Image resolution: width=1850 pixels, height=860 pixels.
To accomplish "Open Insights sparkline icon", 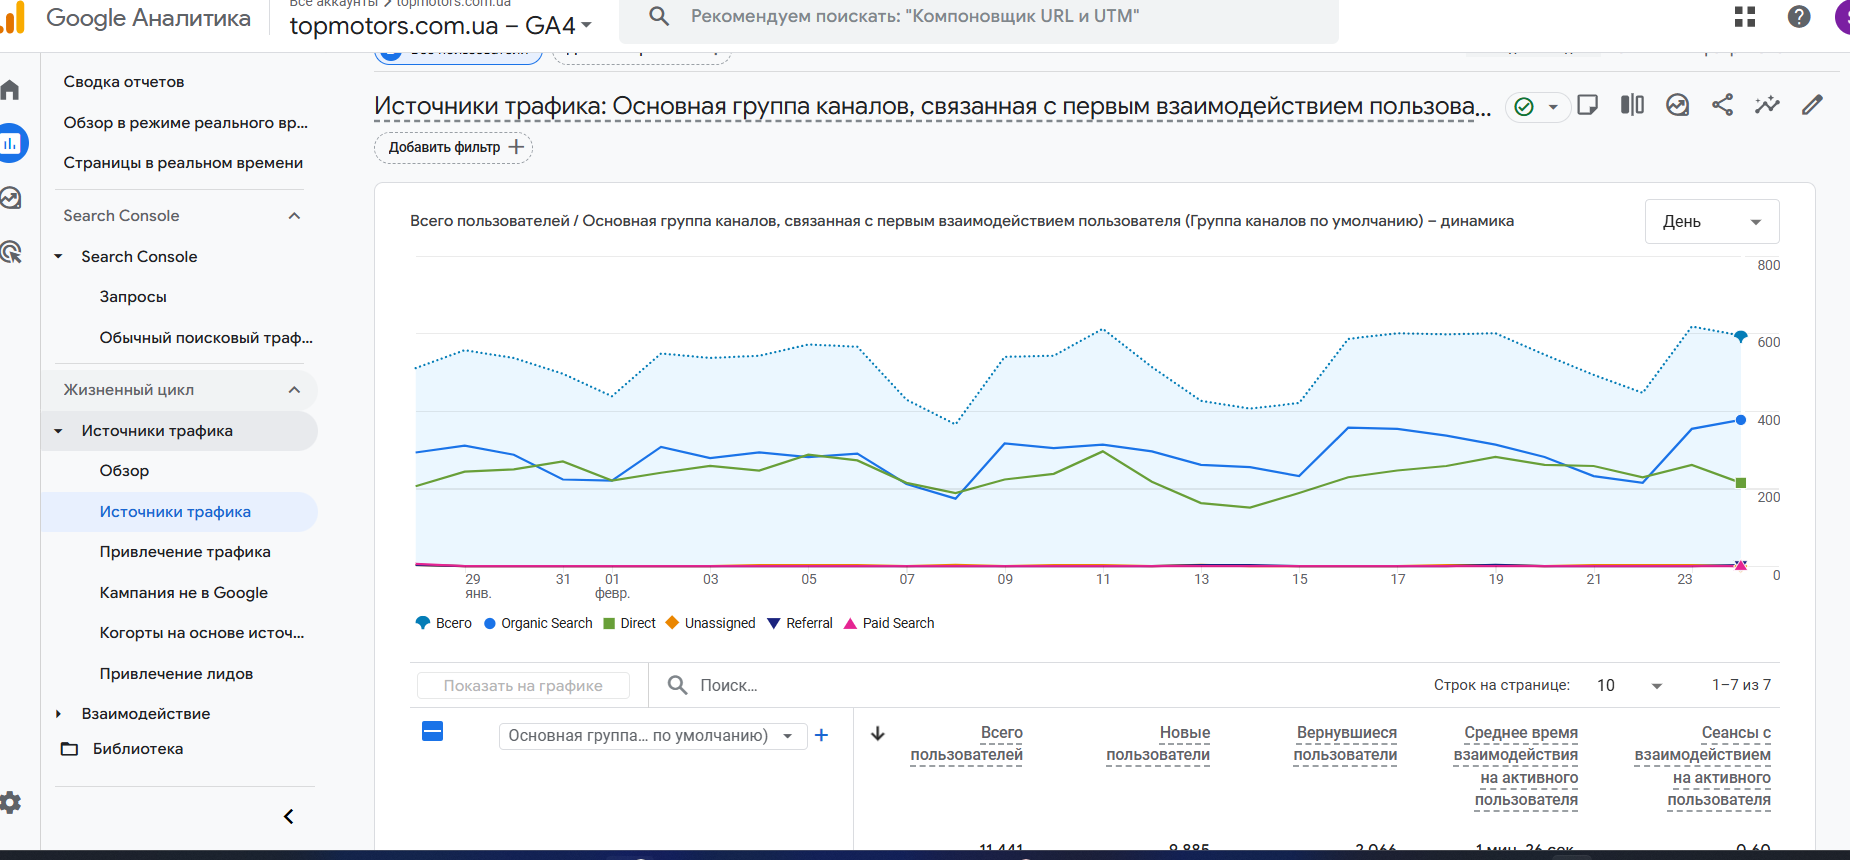I will [1767, 105].
